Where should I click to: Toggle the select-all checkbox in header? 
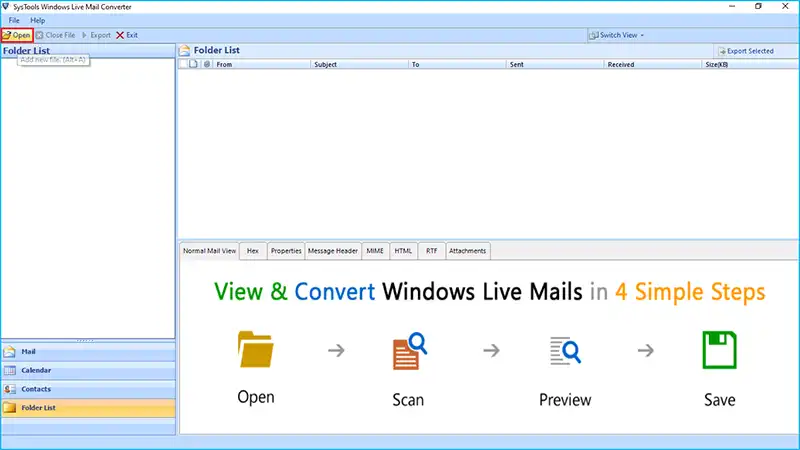(x=183, y=64)
